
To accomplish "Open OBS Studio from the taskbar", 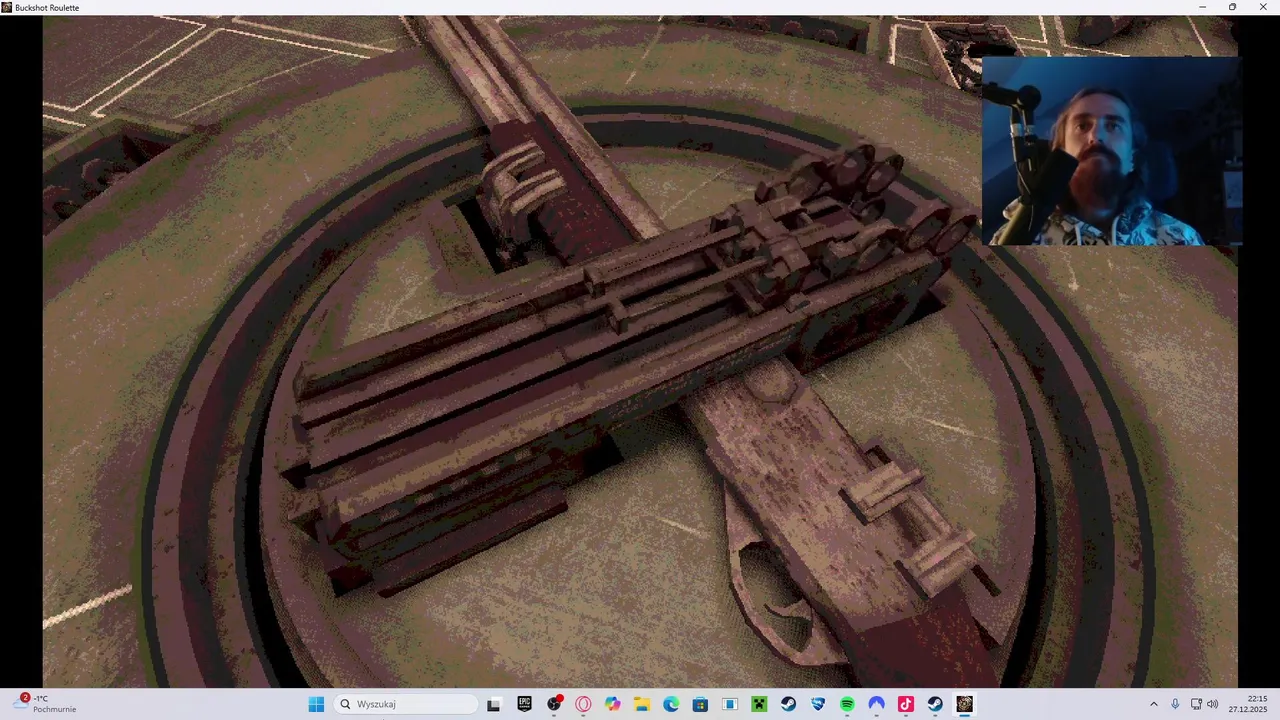I will coord(554,704).
